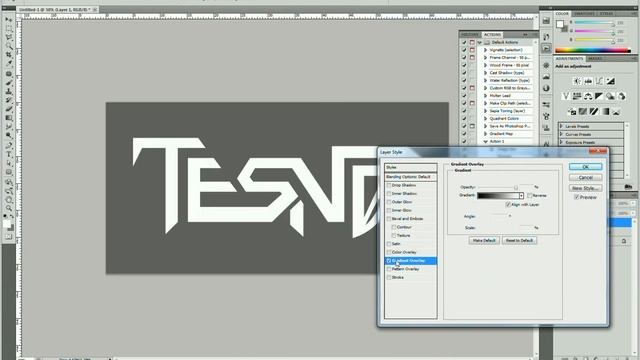The image size is (640, 360).
Task: Expand the Molten Lead action
Action: tap(485, 96)
